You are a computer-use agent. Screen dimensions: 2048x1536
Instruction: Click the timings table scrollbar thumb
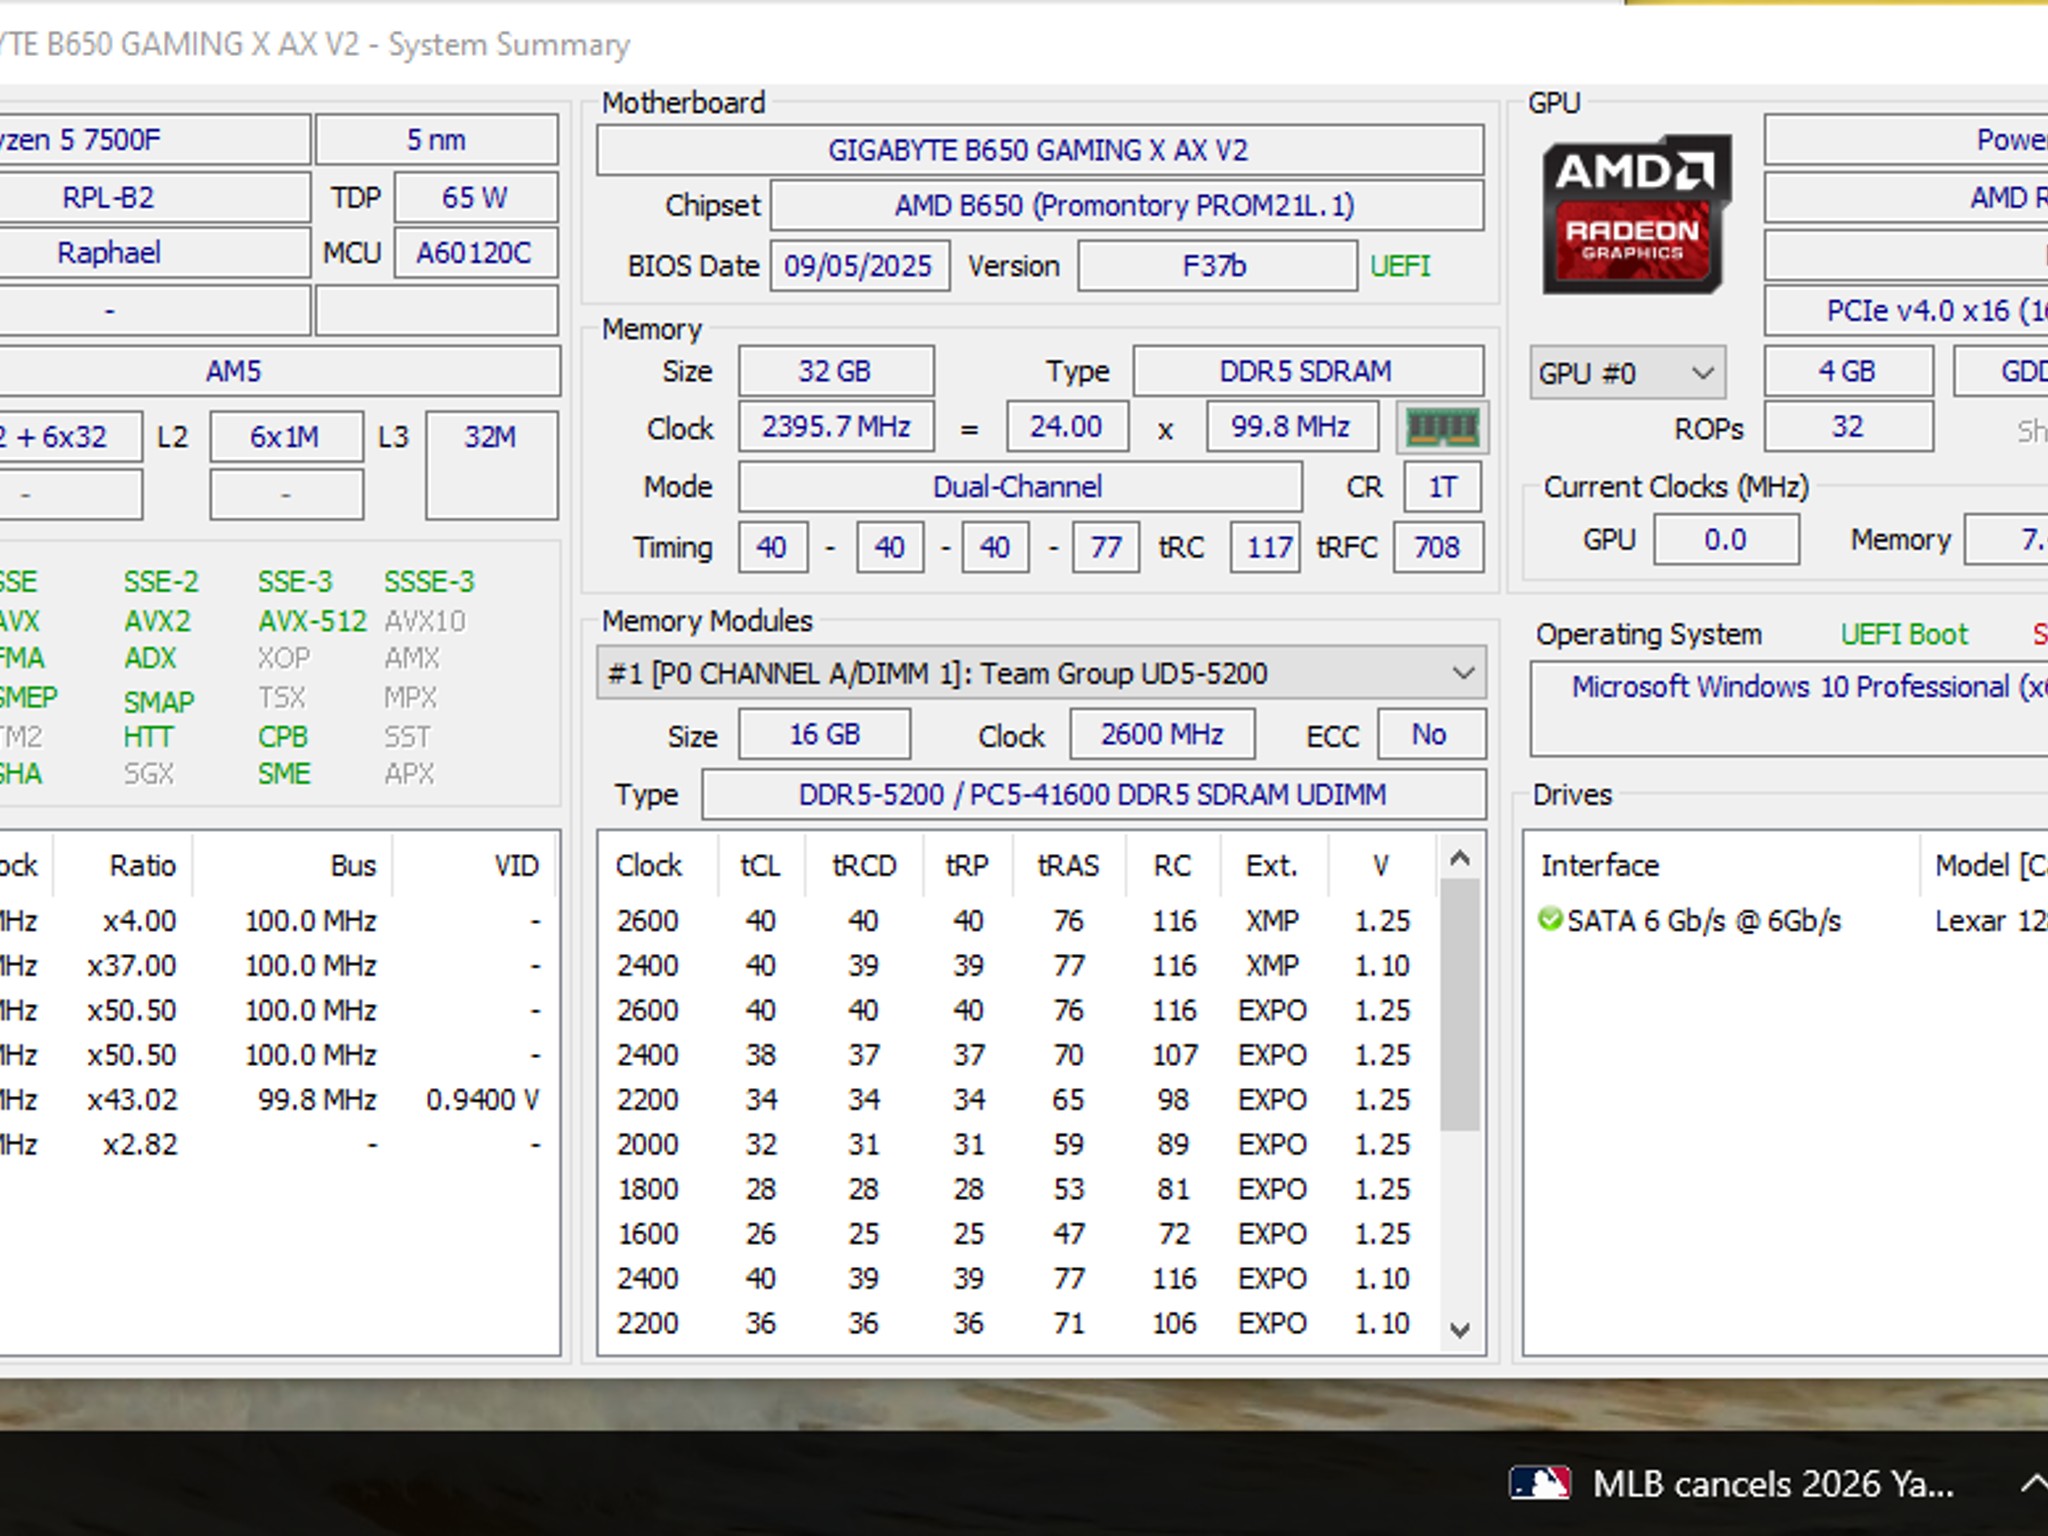point(1459,1005)
